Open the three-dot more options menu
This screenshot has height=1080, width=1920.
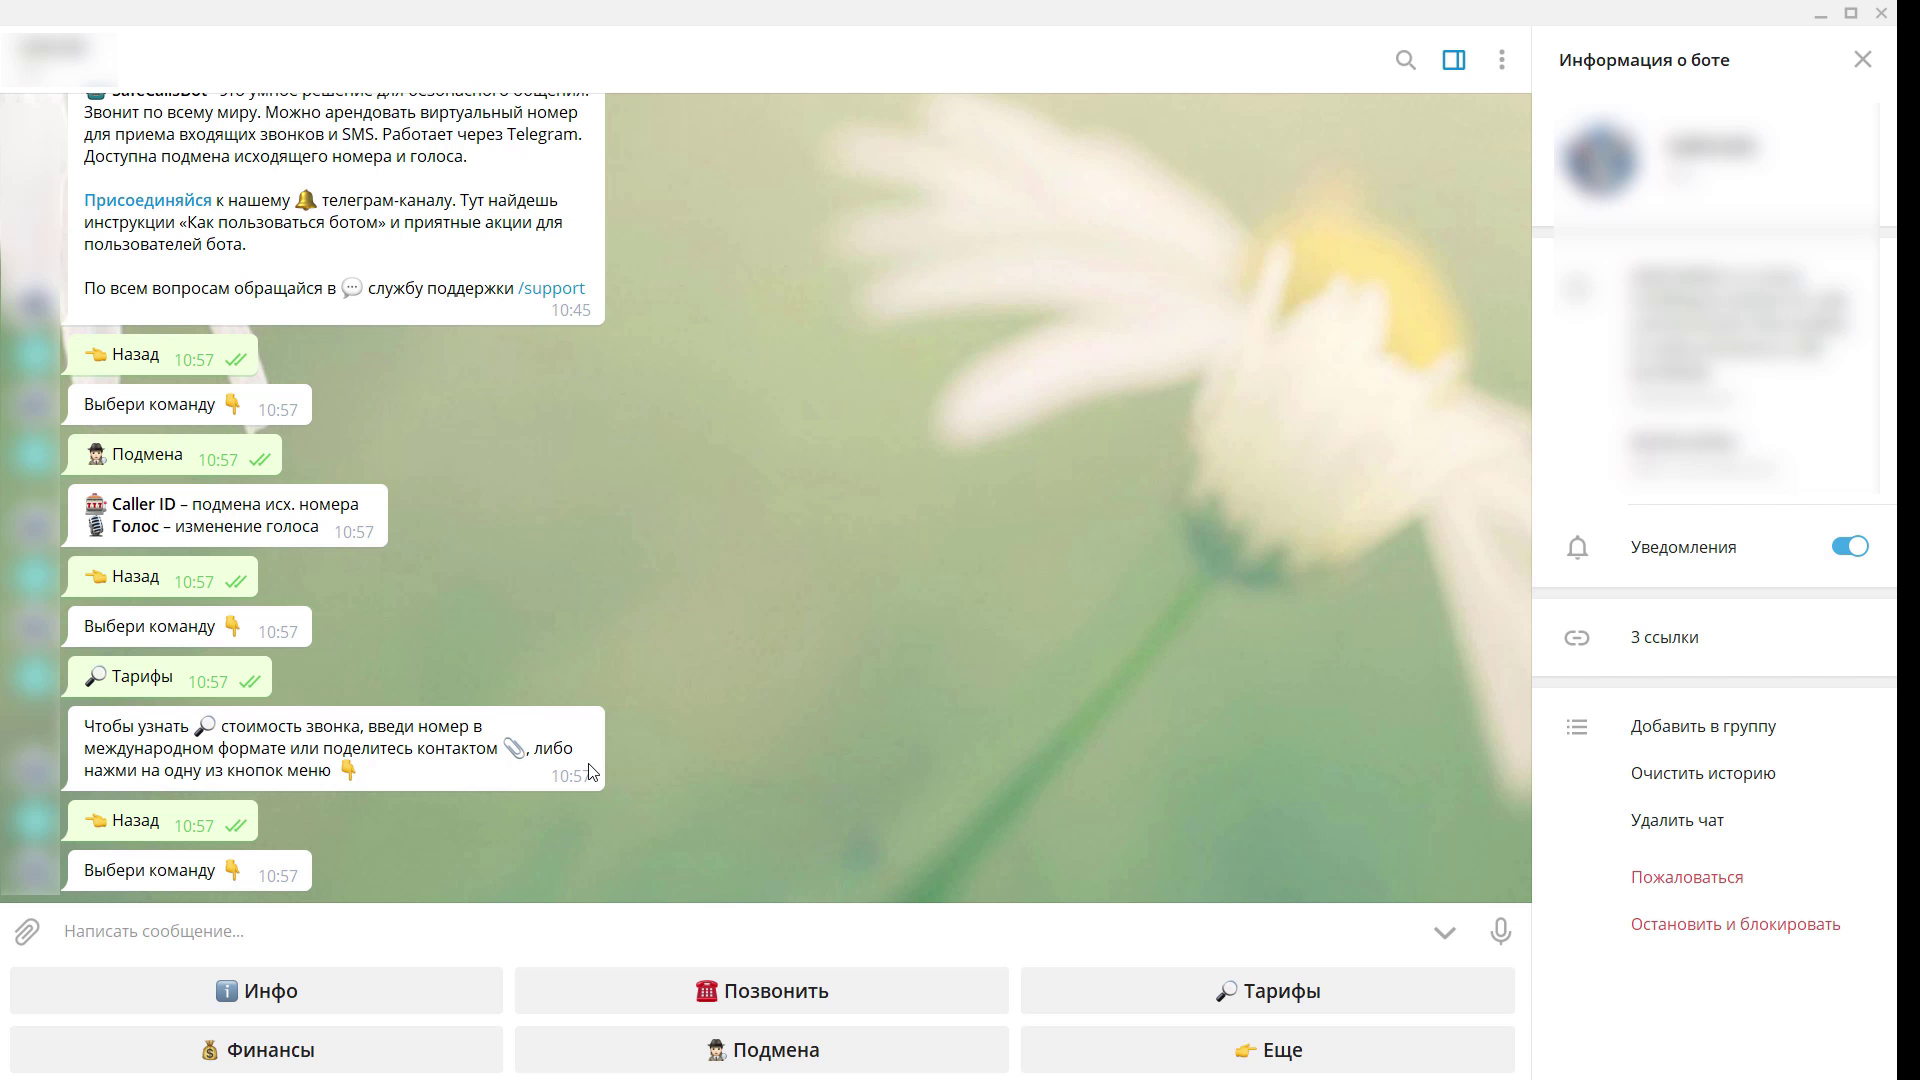click(x=1501, y=60)
